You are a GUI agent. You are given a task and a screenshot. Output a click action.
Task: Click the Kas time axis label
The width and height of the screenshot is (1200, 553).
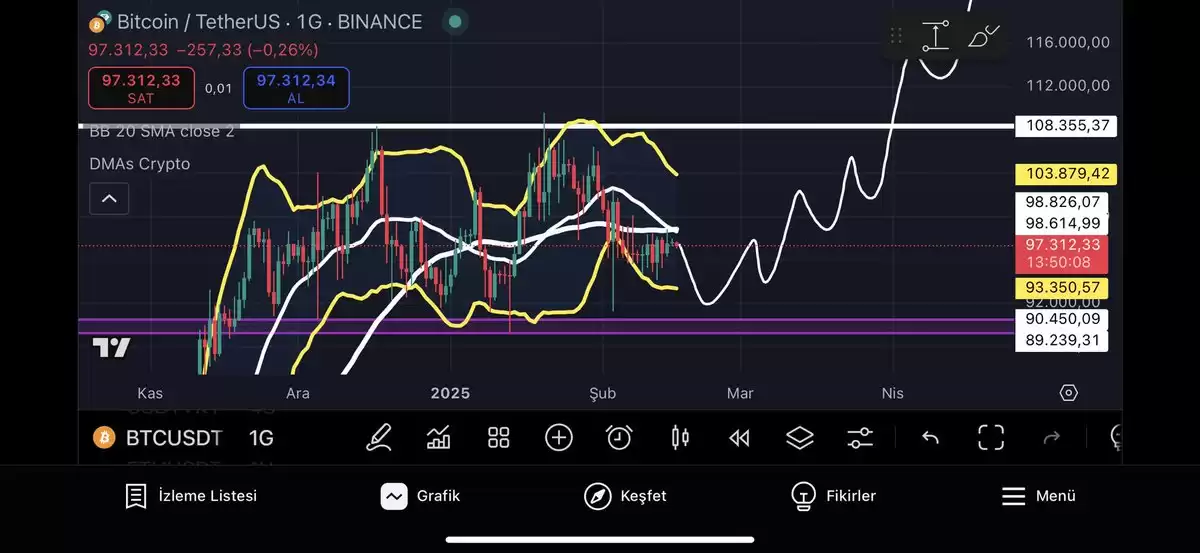150,393
